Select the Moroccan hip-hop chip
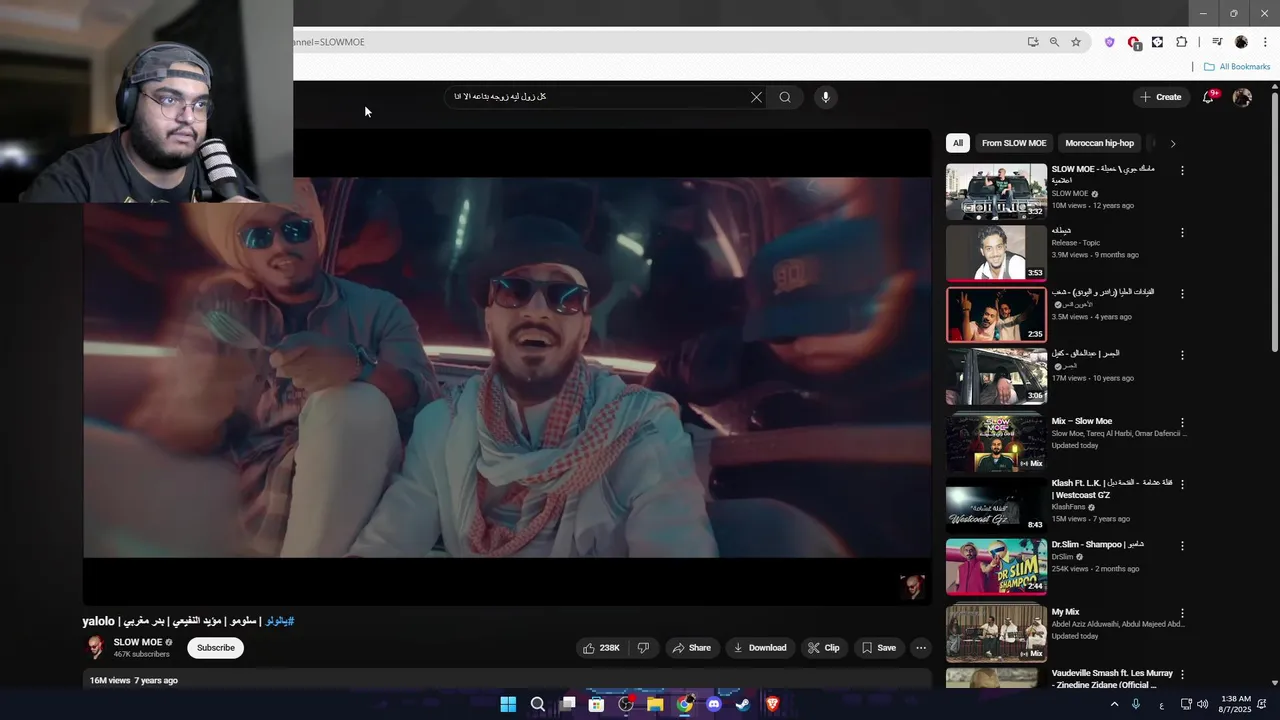 [x=1099, y=143]
